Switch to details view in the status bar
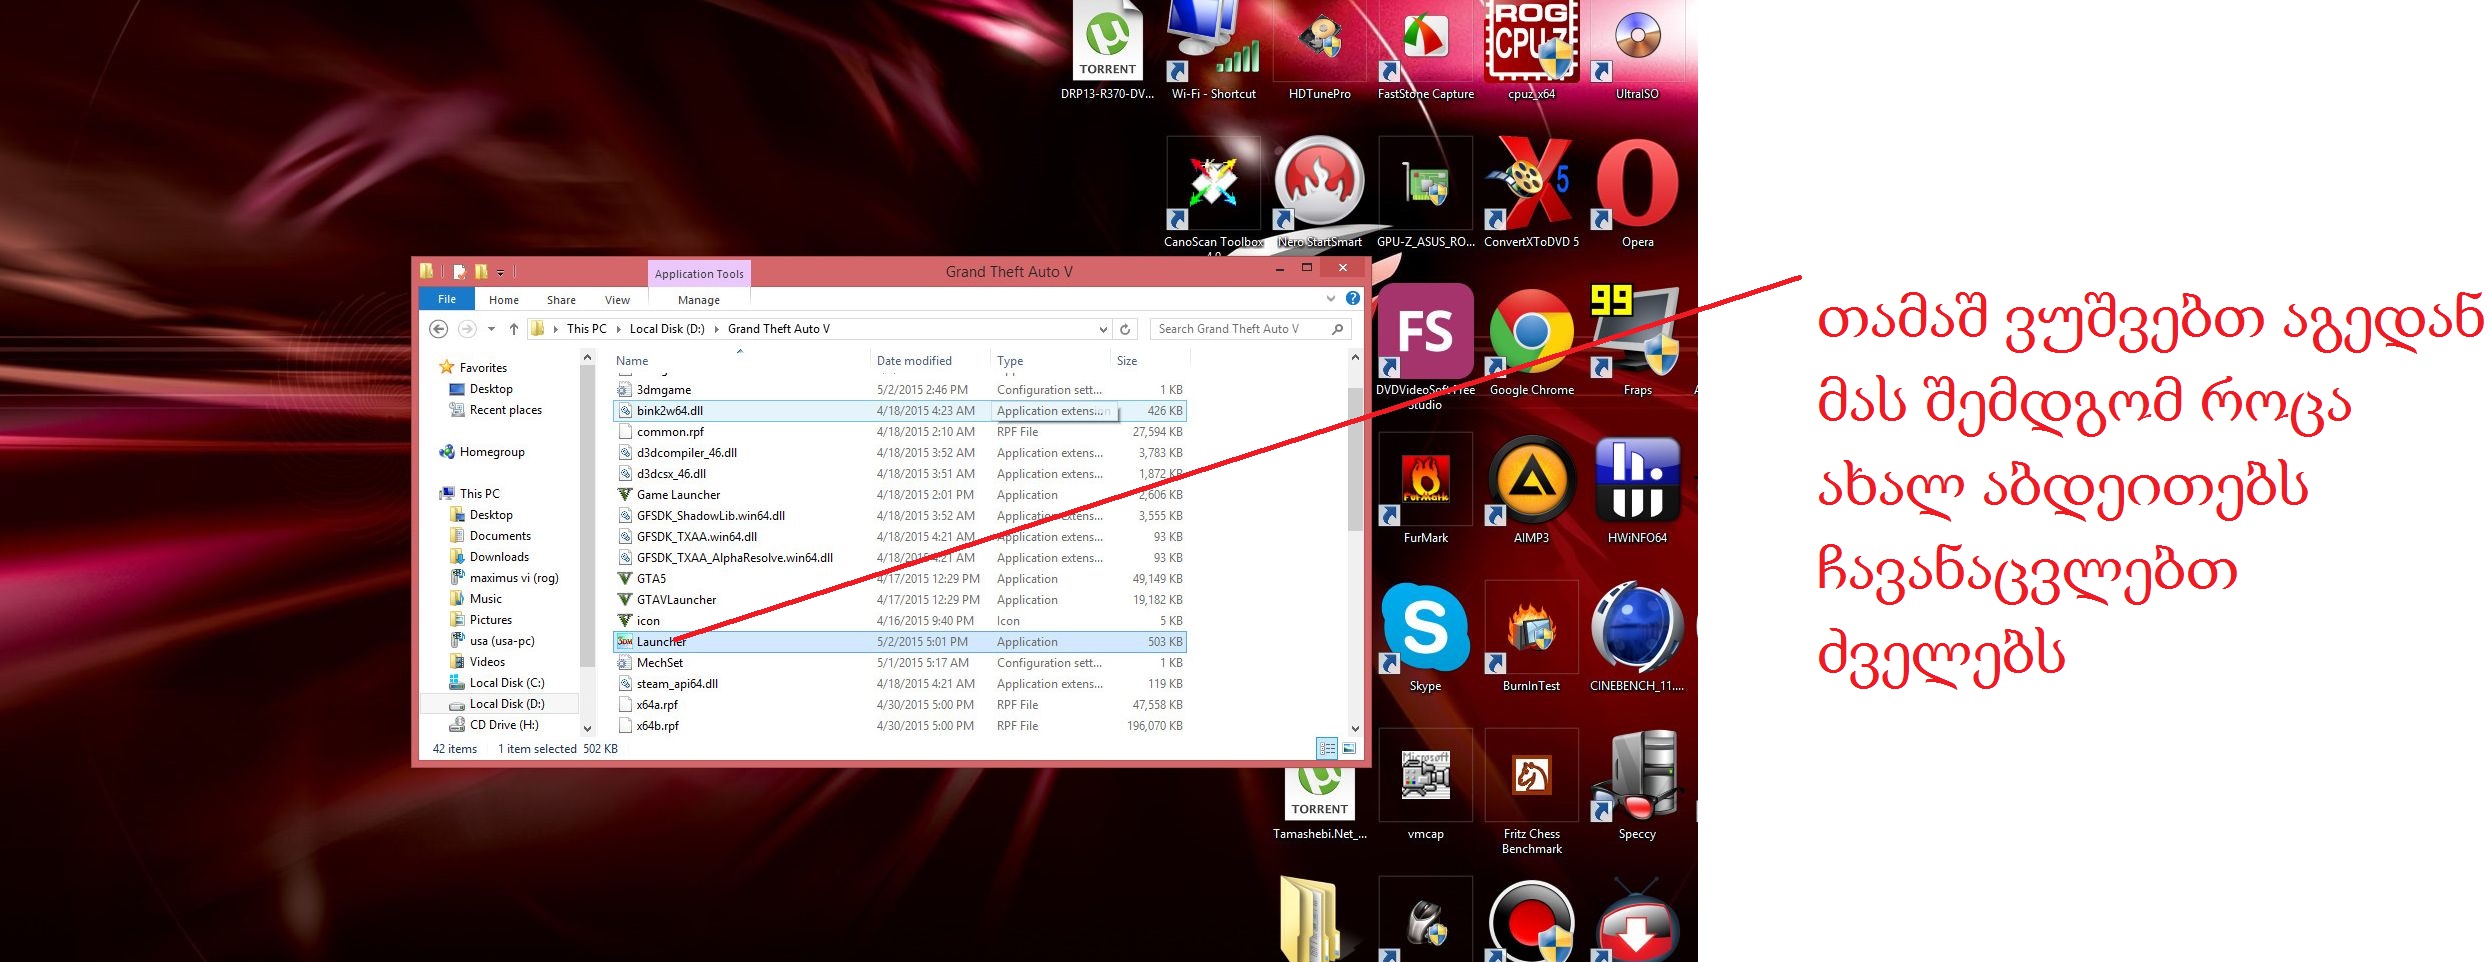Screen dimensions: 2490x962 (1327, 748)
